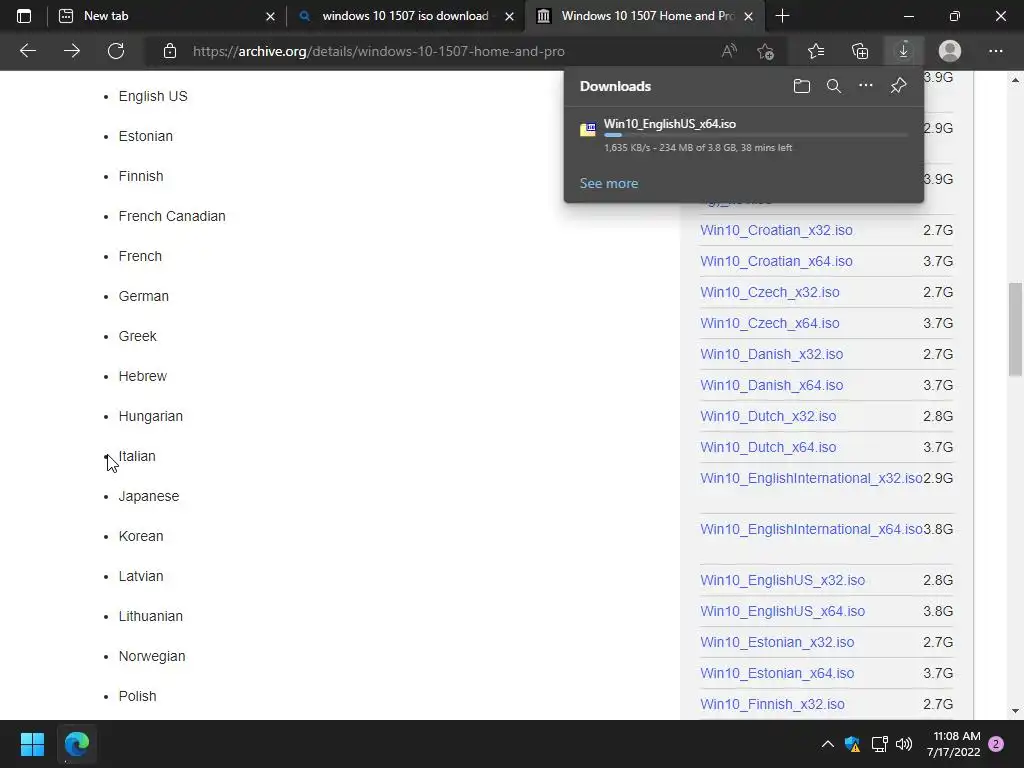Download Win10_Danish_x32.iso
This screenshot has width=1024, height=768.
[x=771, y=354]
